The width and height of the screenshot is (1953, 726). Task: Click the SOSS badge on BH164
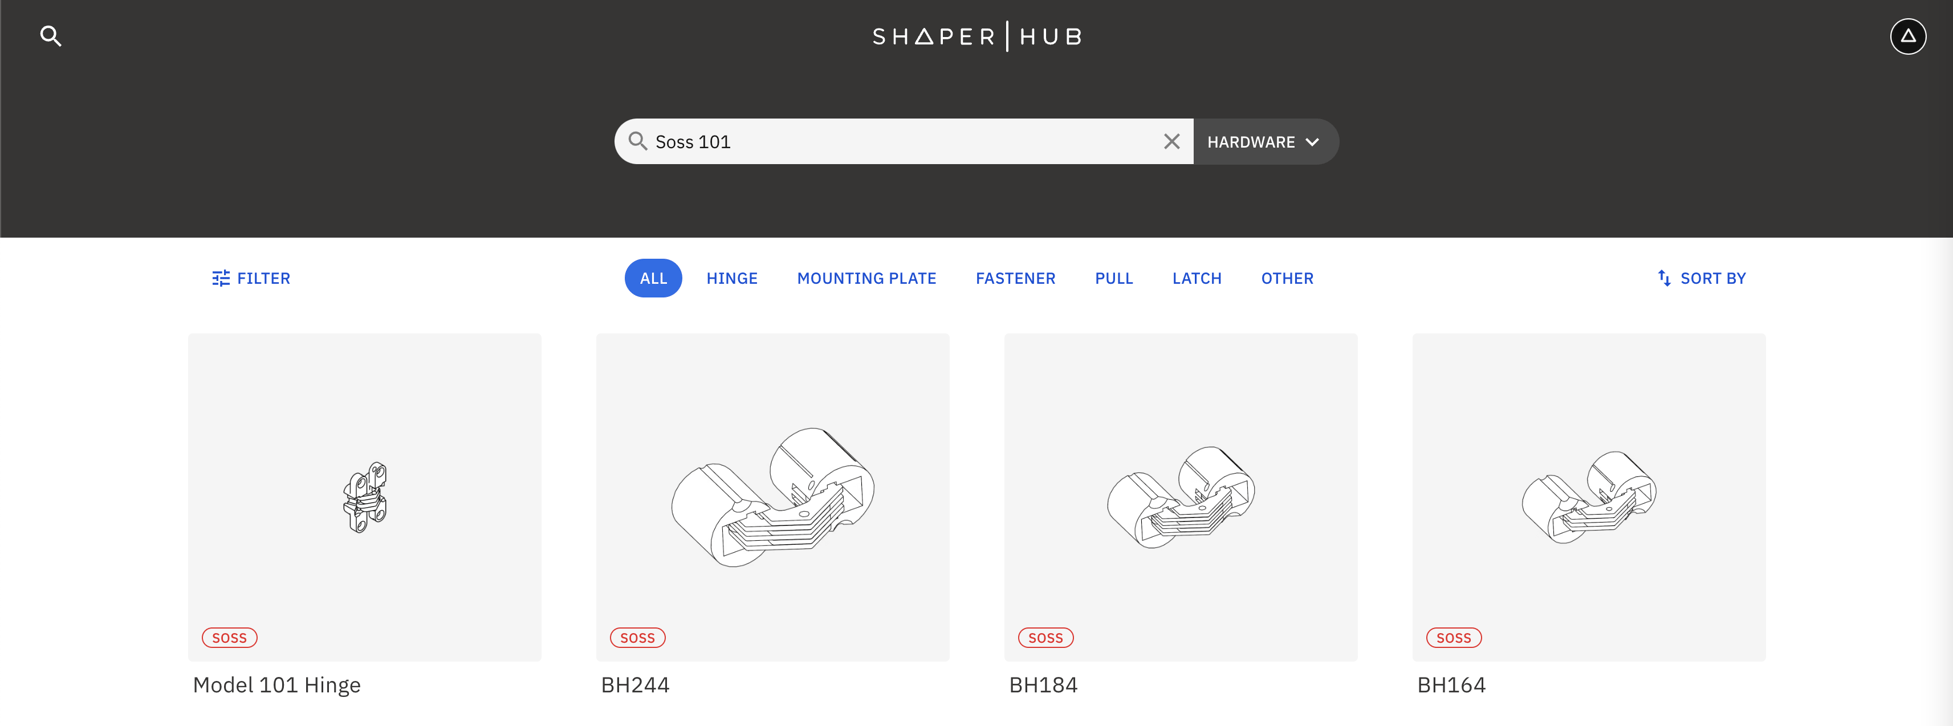tap(1453, 638)
